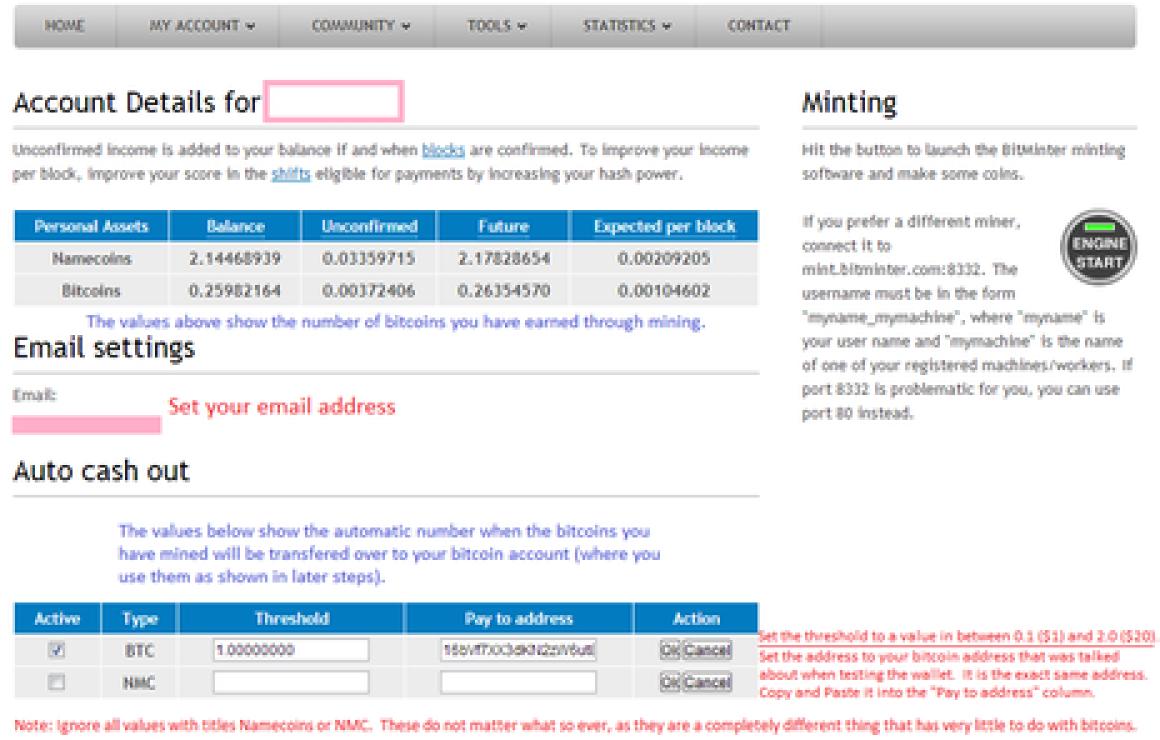Screen dimensions: 1160x740
Task: Click the Unconfirmed column header
Action: coord(369,226)
